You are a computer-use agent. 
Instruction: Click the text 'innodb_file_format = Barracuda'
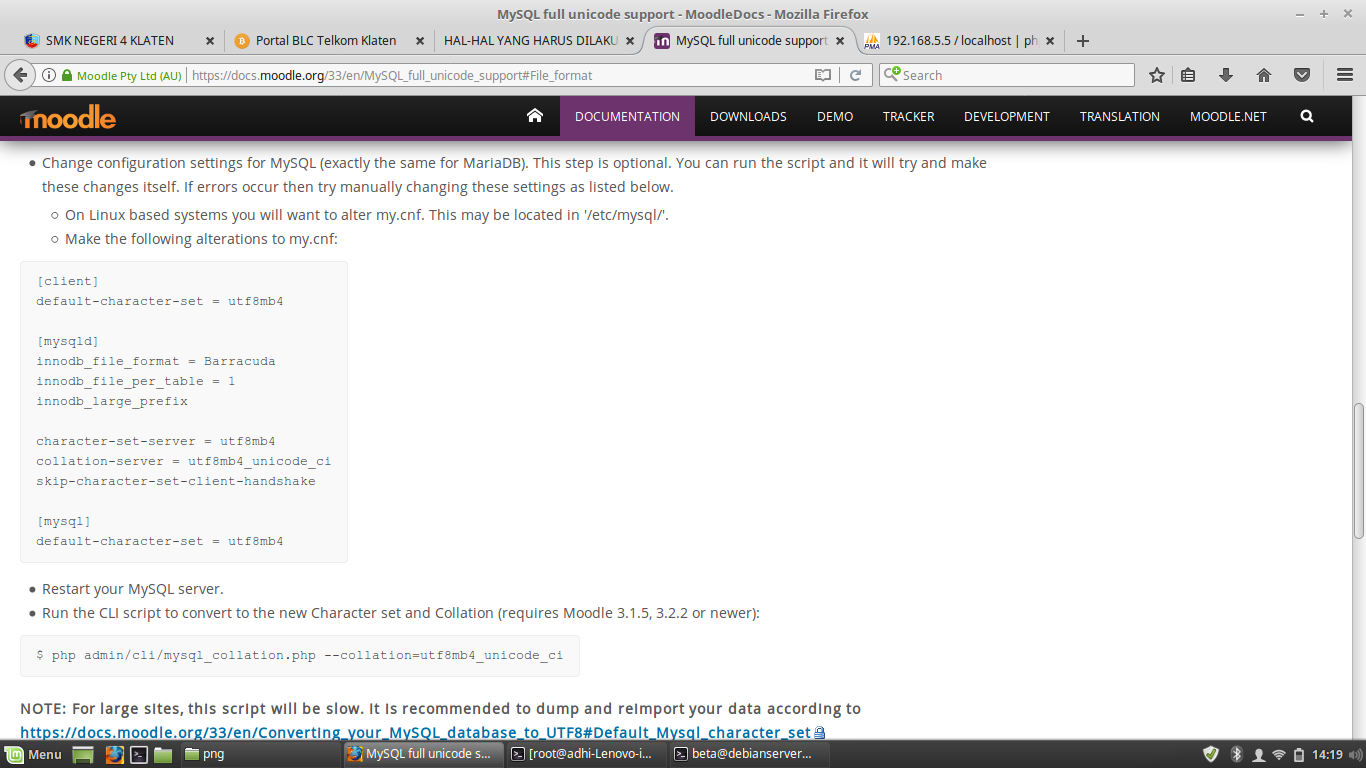156,361
